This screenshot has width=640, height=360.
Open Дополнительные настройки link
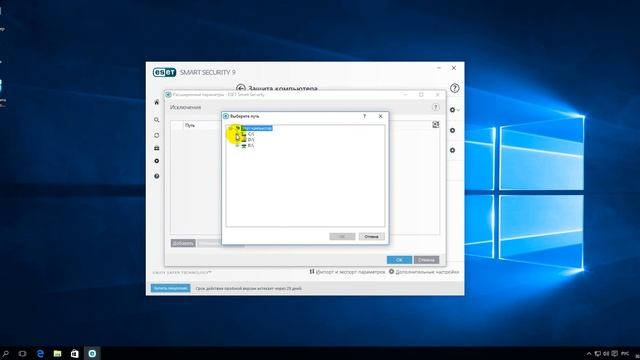(x=424, y=272)
